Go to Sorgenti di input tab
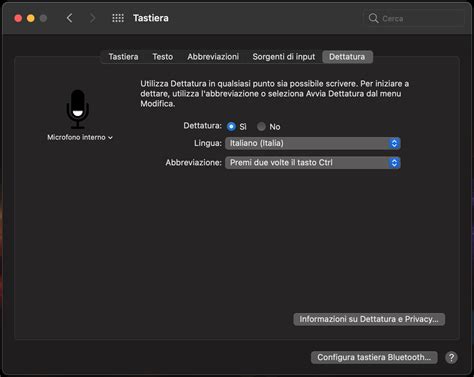The height and width of the screenshot is (377, 474). [x=284, y=57]
